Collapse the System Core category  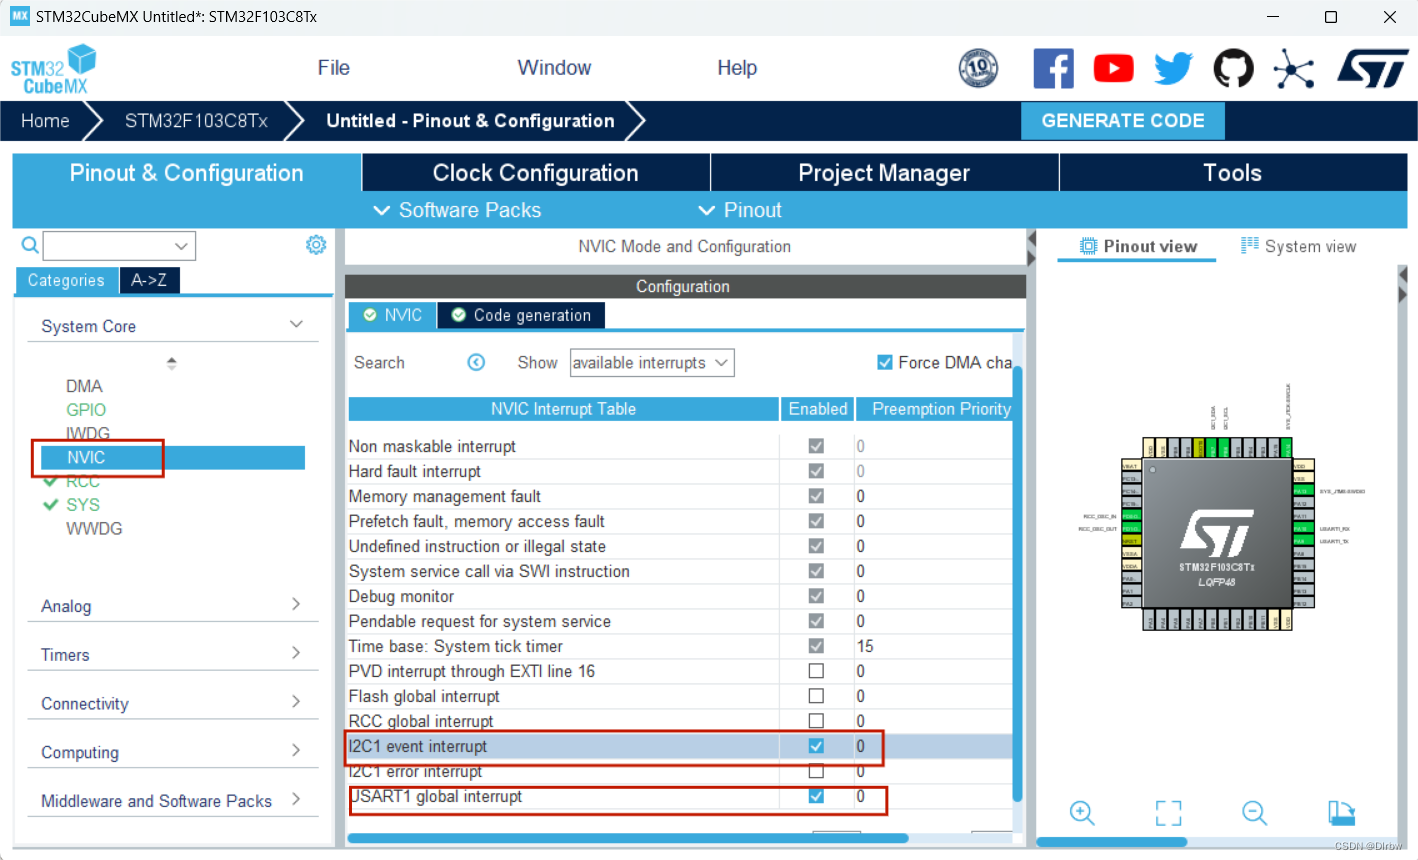[x=172, y=325]
